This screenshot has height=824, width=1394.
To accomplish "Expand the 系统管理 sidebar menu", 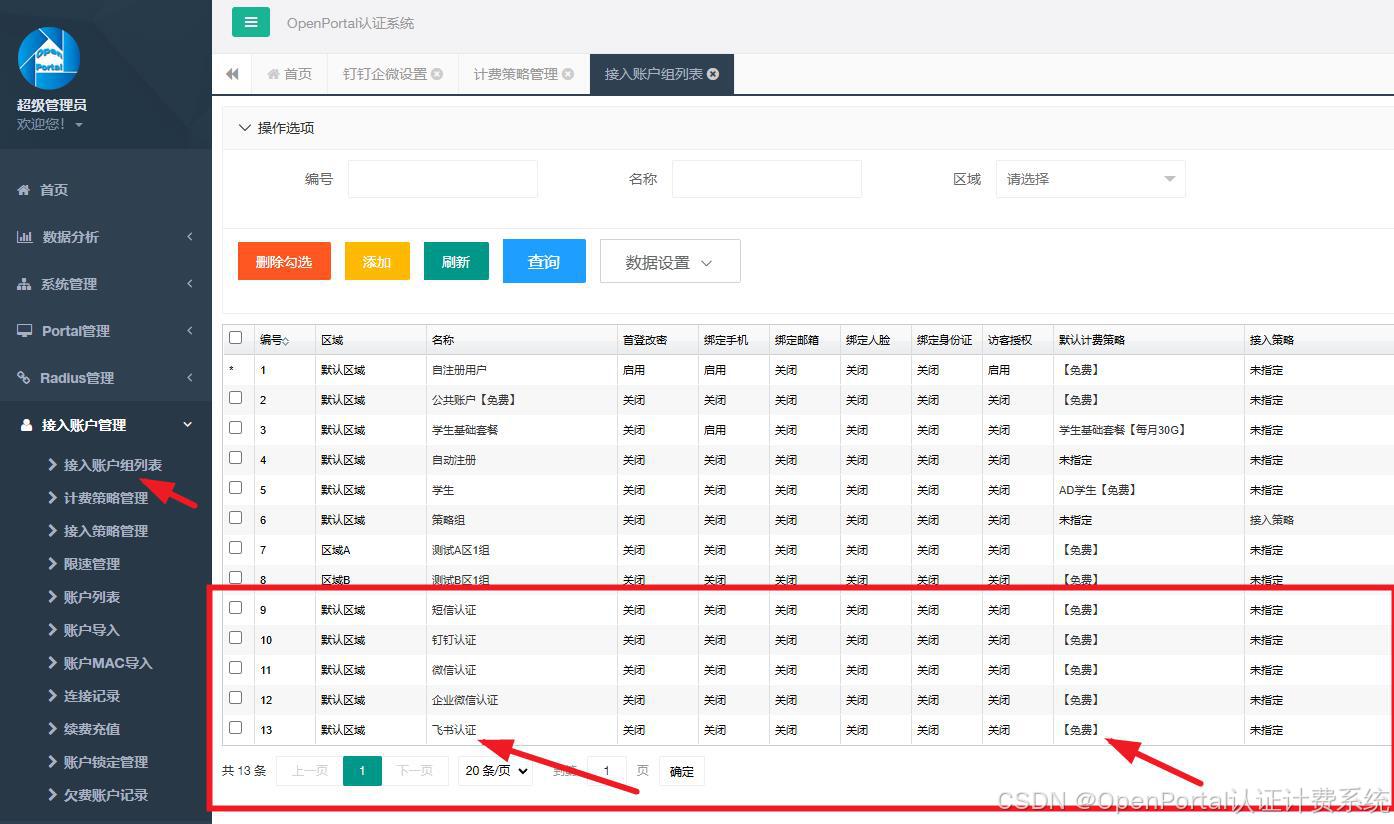I will point(106,284).
